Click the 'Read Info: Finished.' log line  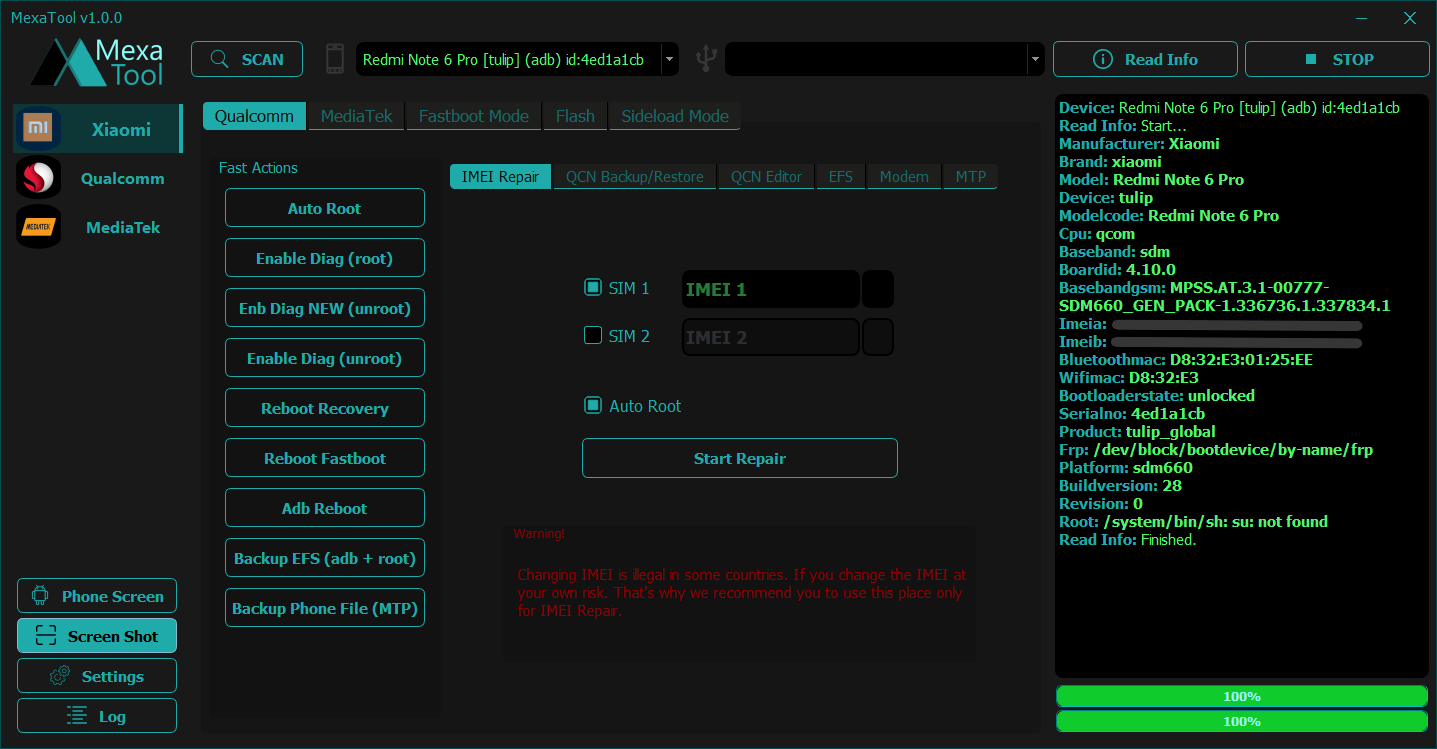(x=1128, y=540)
